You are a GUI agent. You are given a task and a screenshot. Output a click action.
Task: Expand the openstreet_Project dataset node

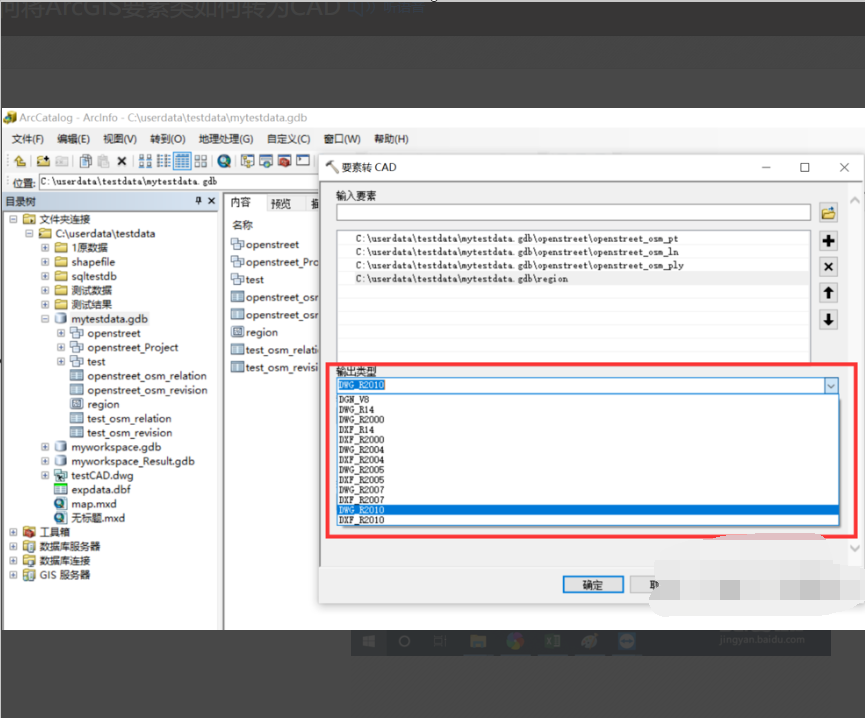coord(61,347)
